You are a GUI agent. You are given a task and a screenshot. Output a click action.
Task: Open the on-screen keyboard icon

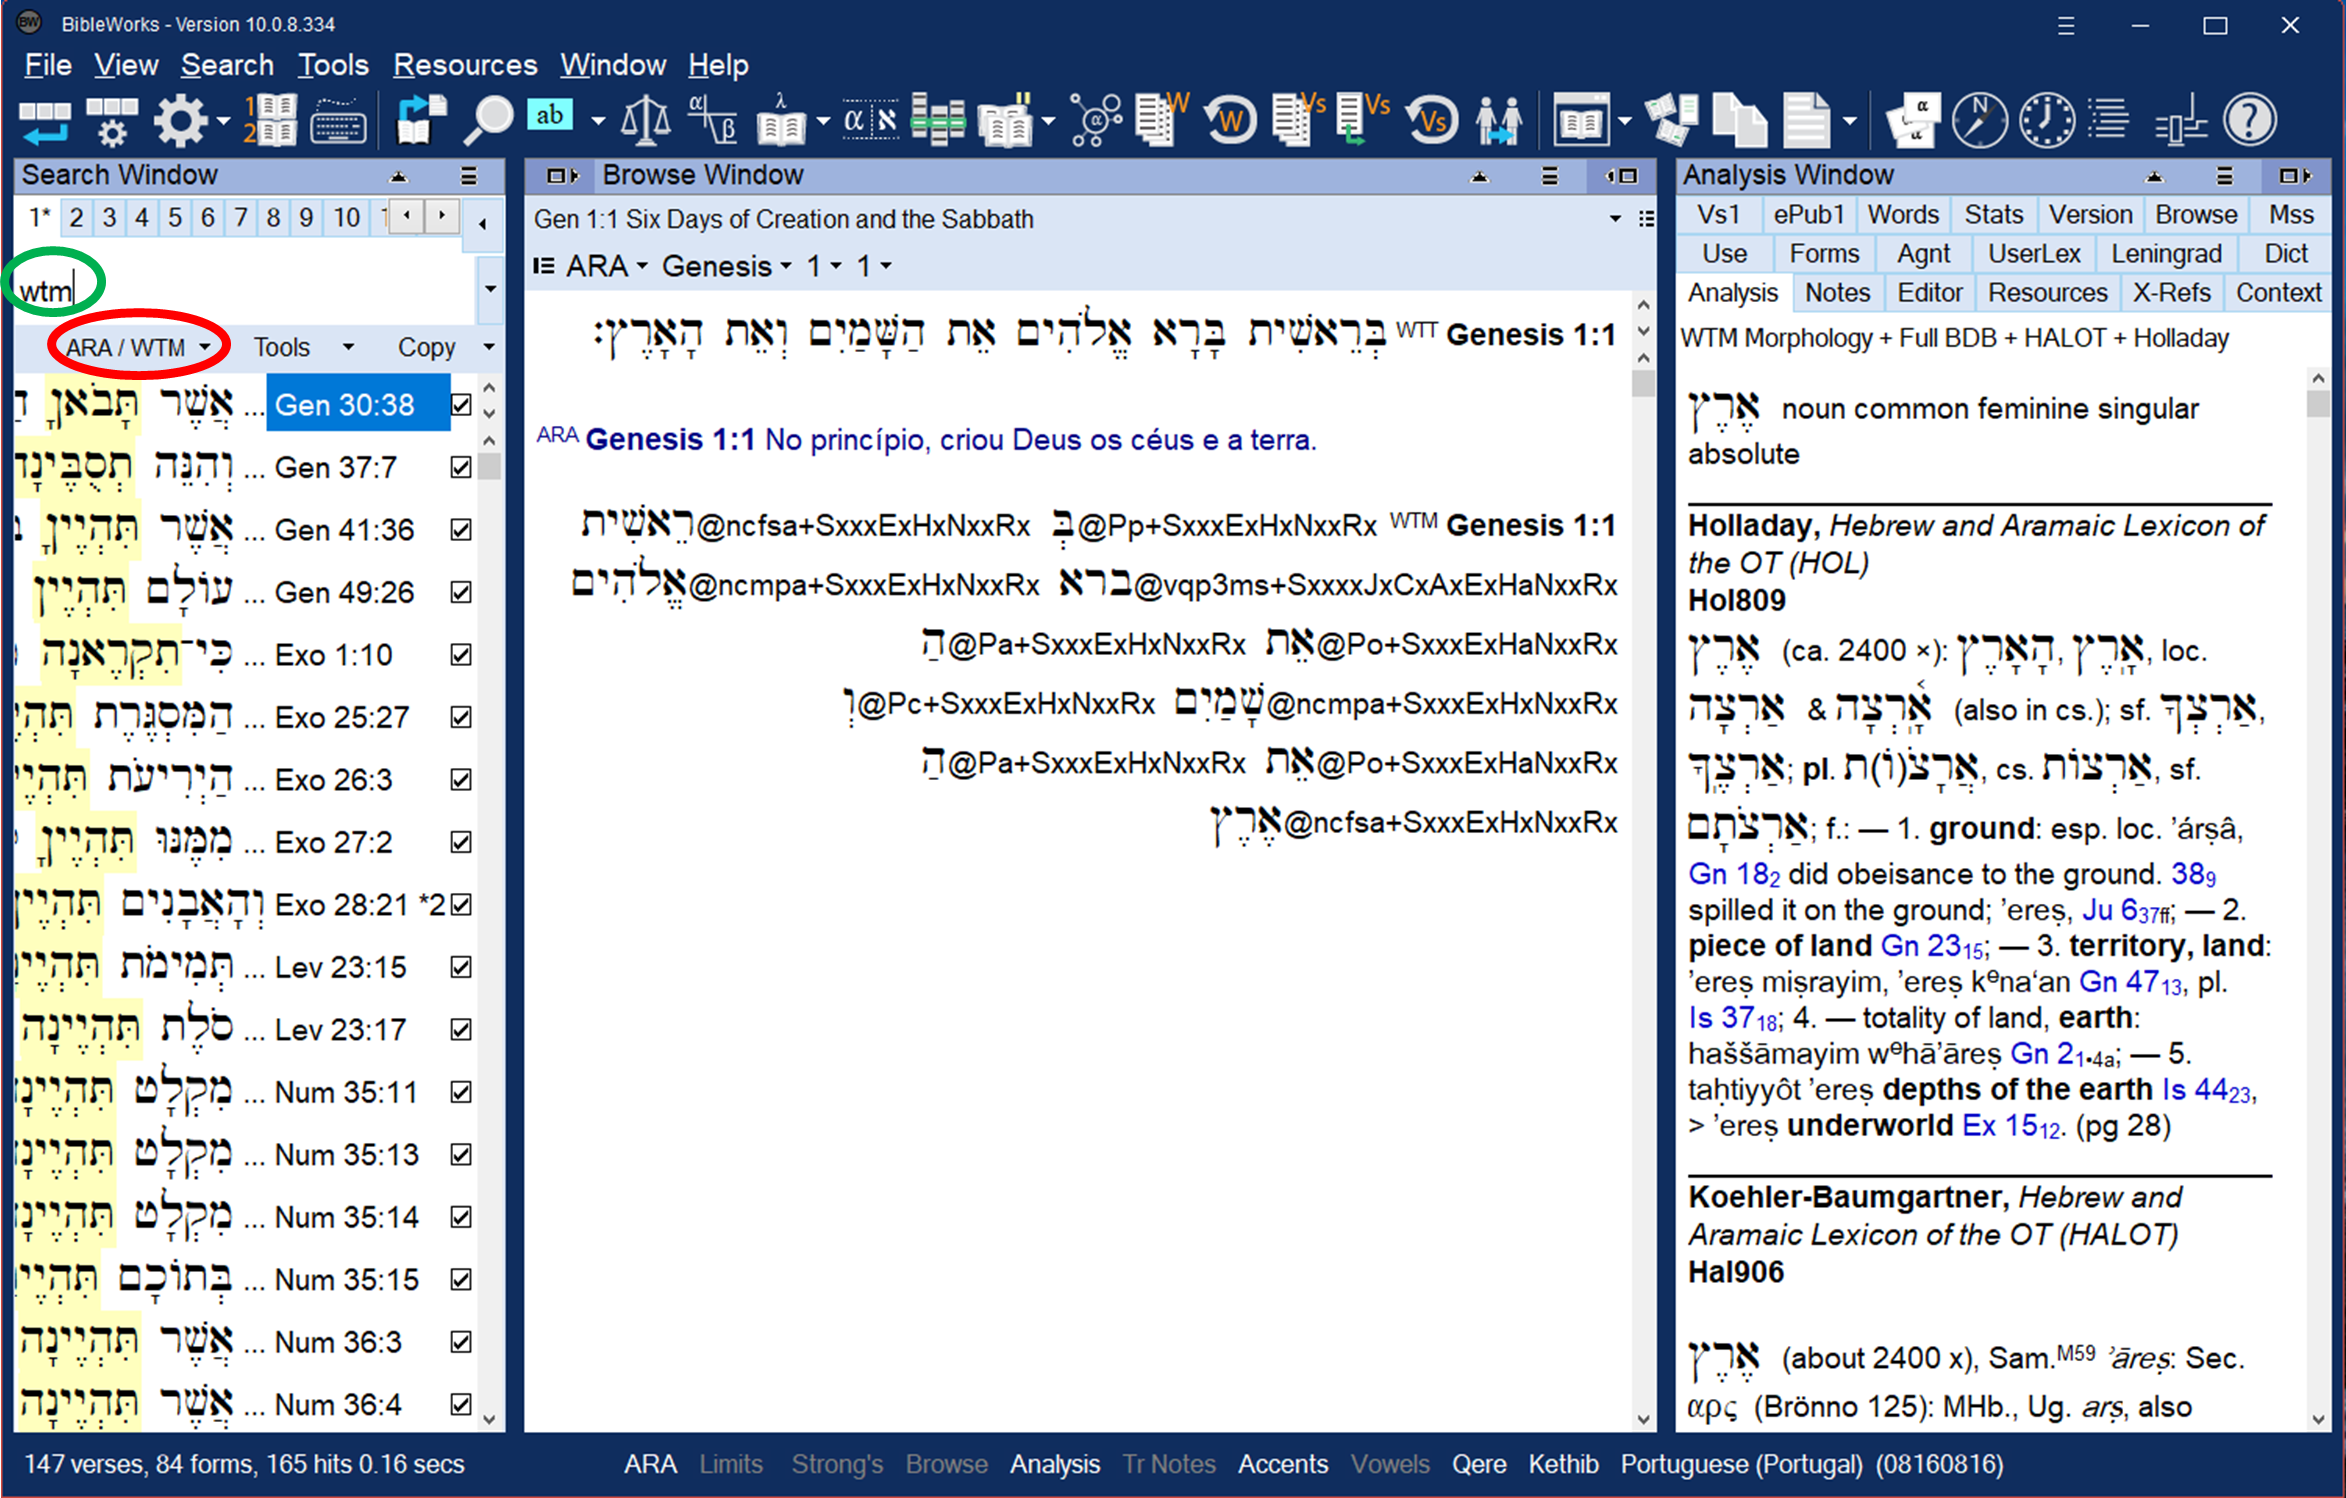point(338,122)
